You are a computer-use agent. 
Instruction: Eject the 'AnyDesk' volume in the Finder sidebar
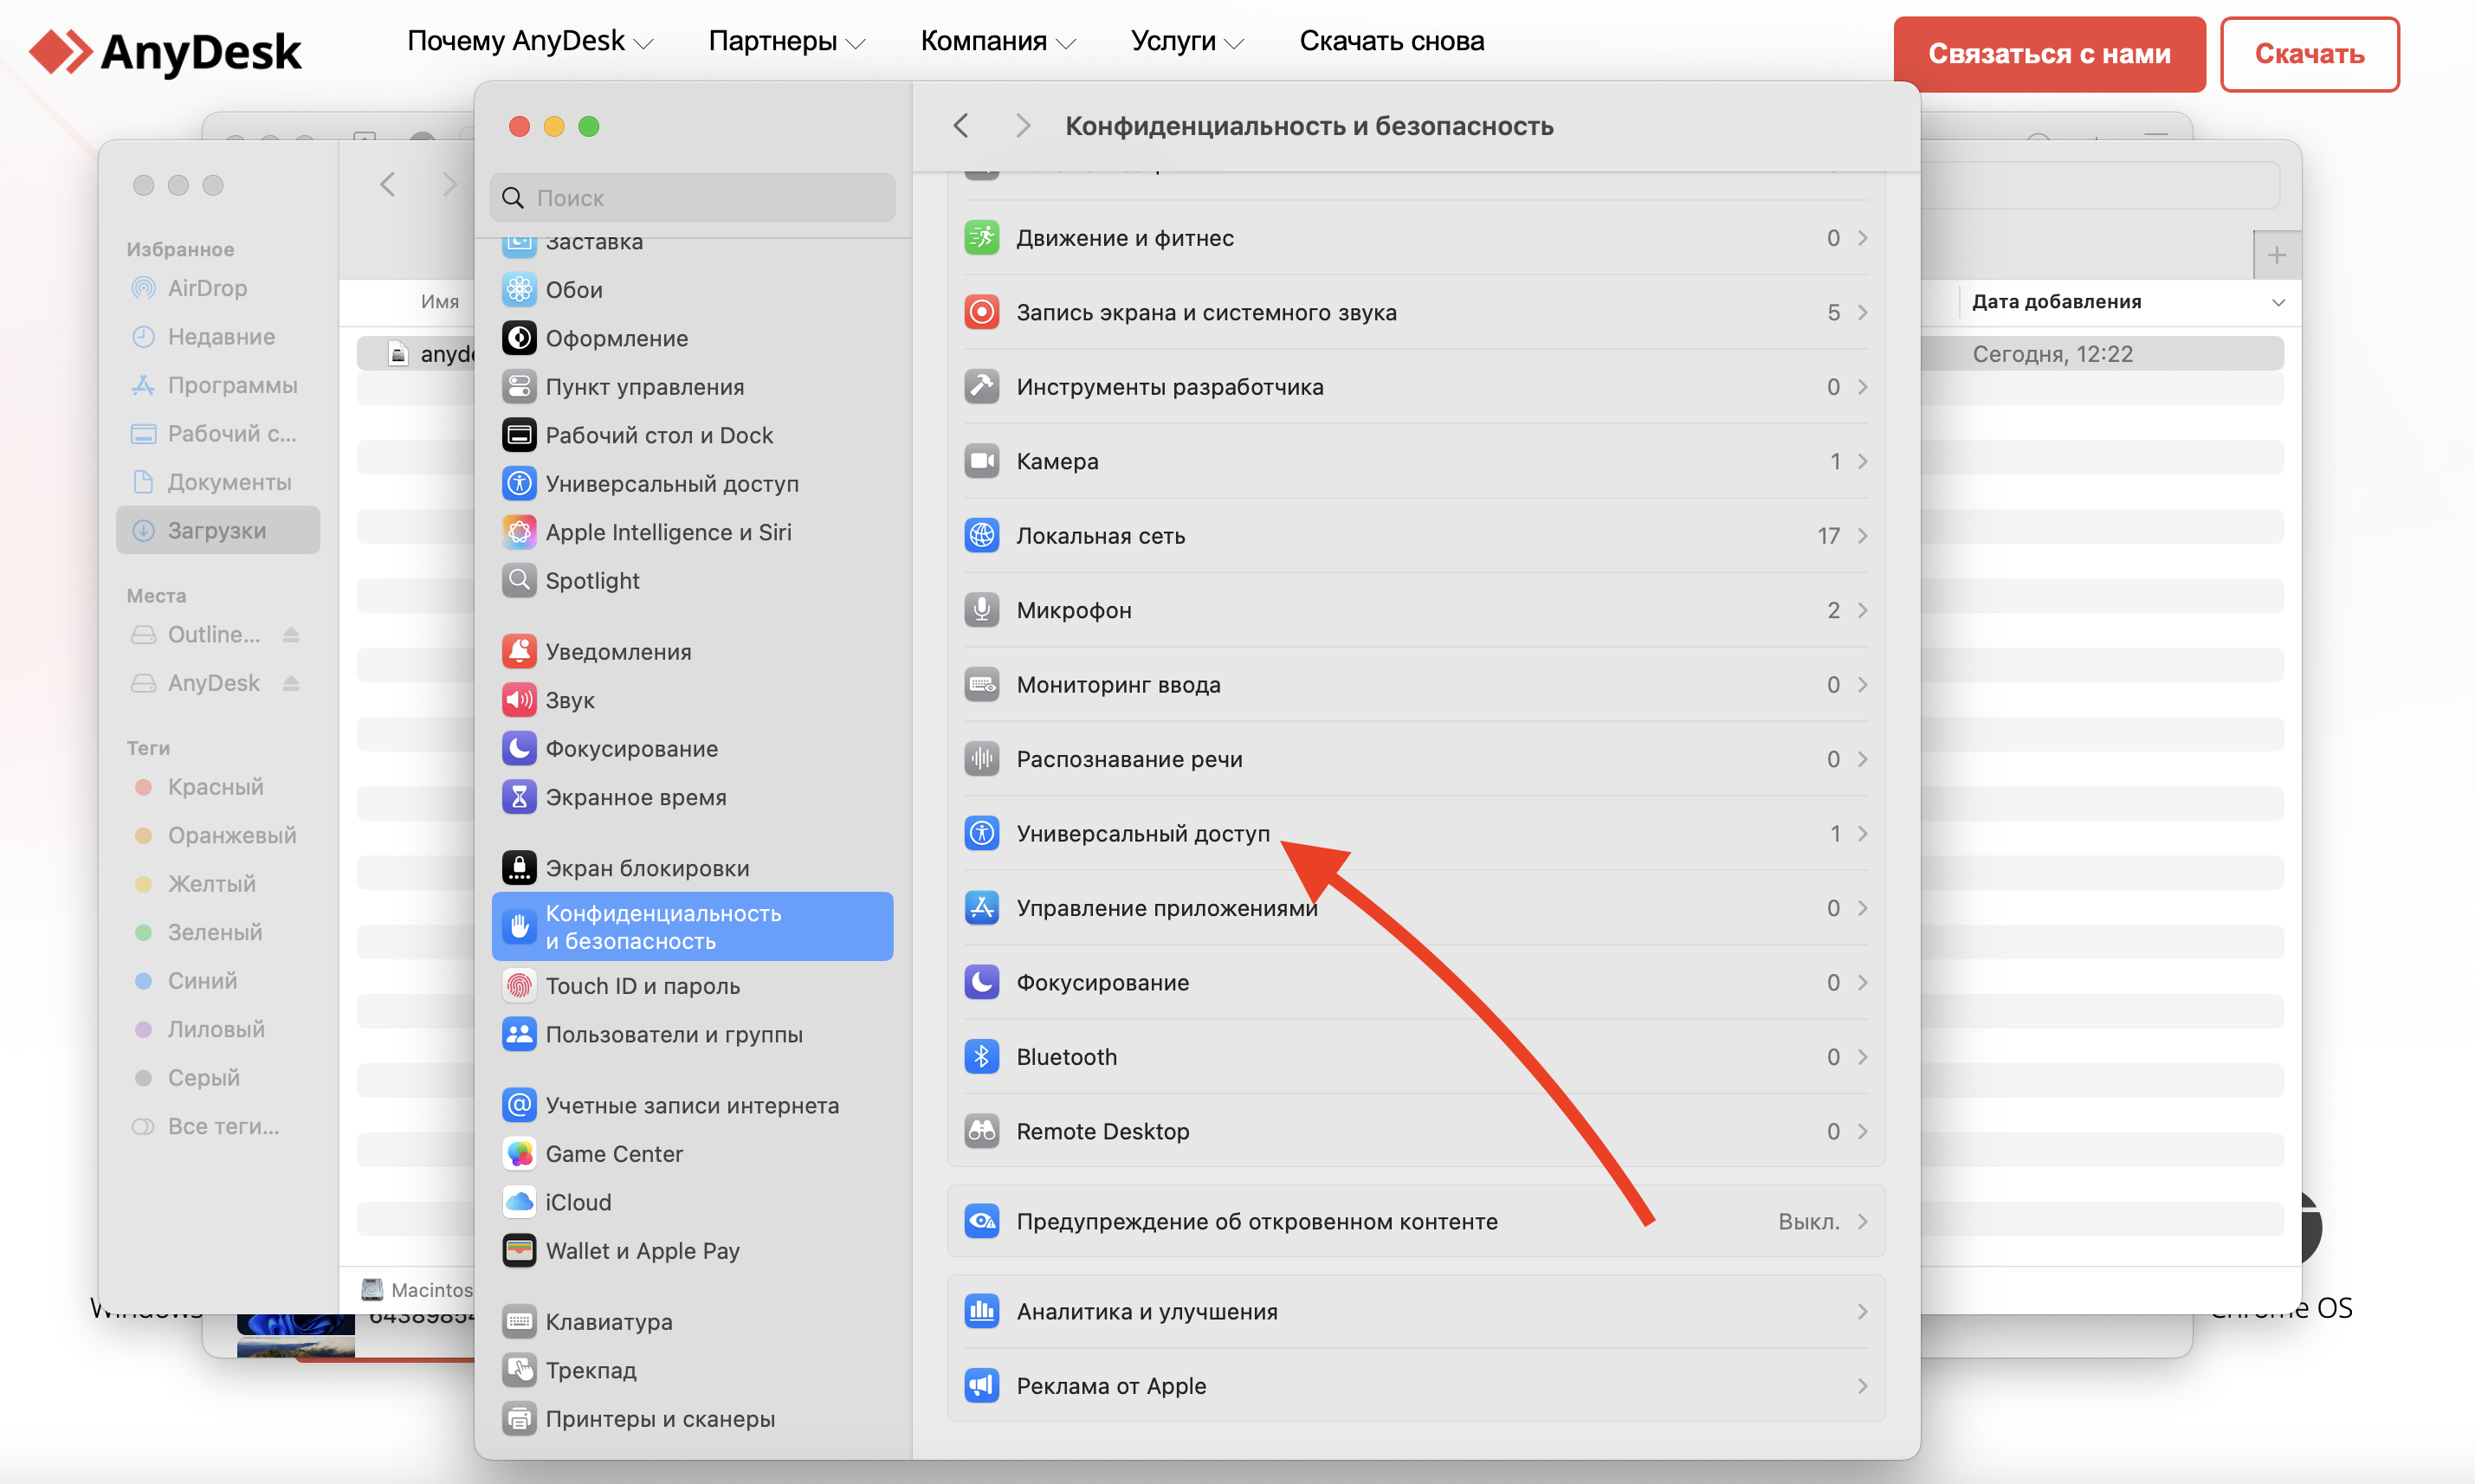pyautogui.click(x=291, y=683)
